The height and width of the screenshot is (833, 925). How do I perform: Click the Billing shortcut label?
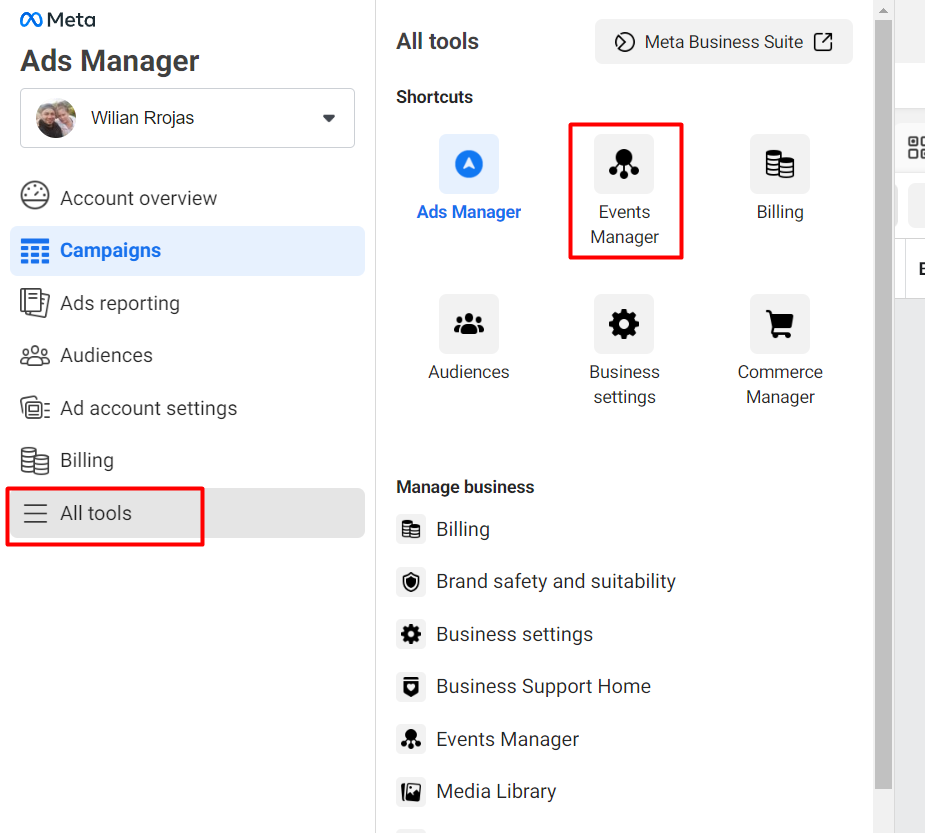click(780, 212)
